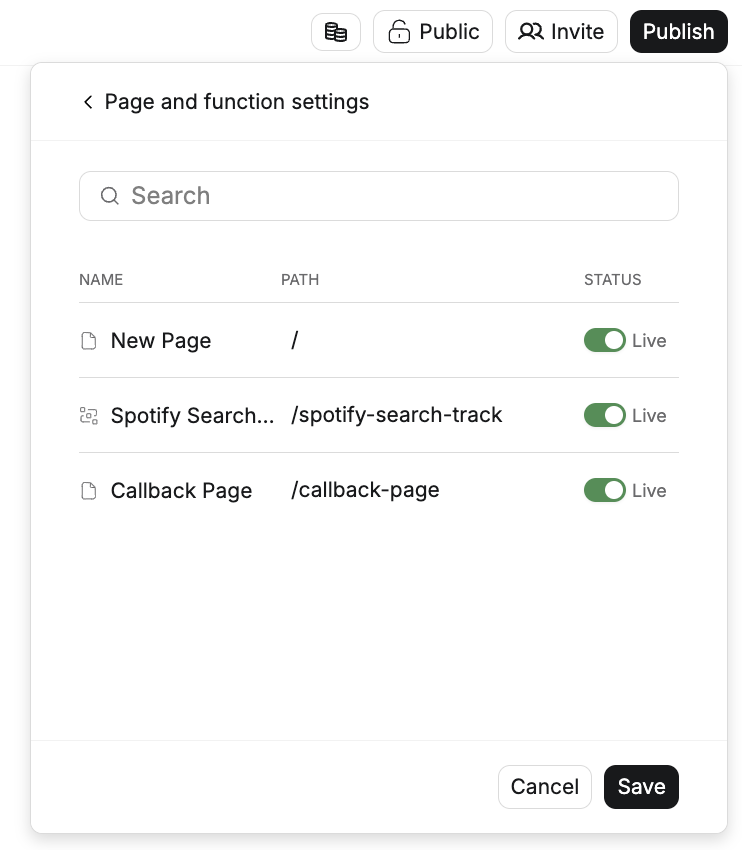Screen dimensions: 742x850
Task: Open the Invite dialog
Action: click(x=561, y=32)
